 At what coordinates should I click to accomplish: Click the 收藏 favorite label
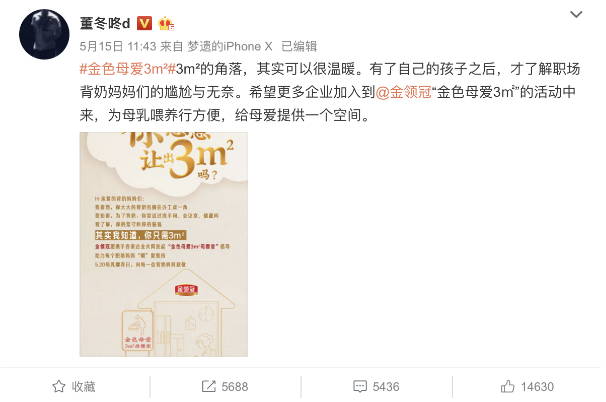pyautogui.click(x=83, y=387)
